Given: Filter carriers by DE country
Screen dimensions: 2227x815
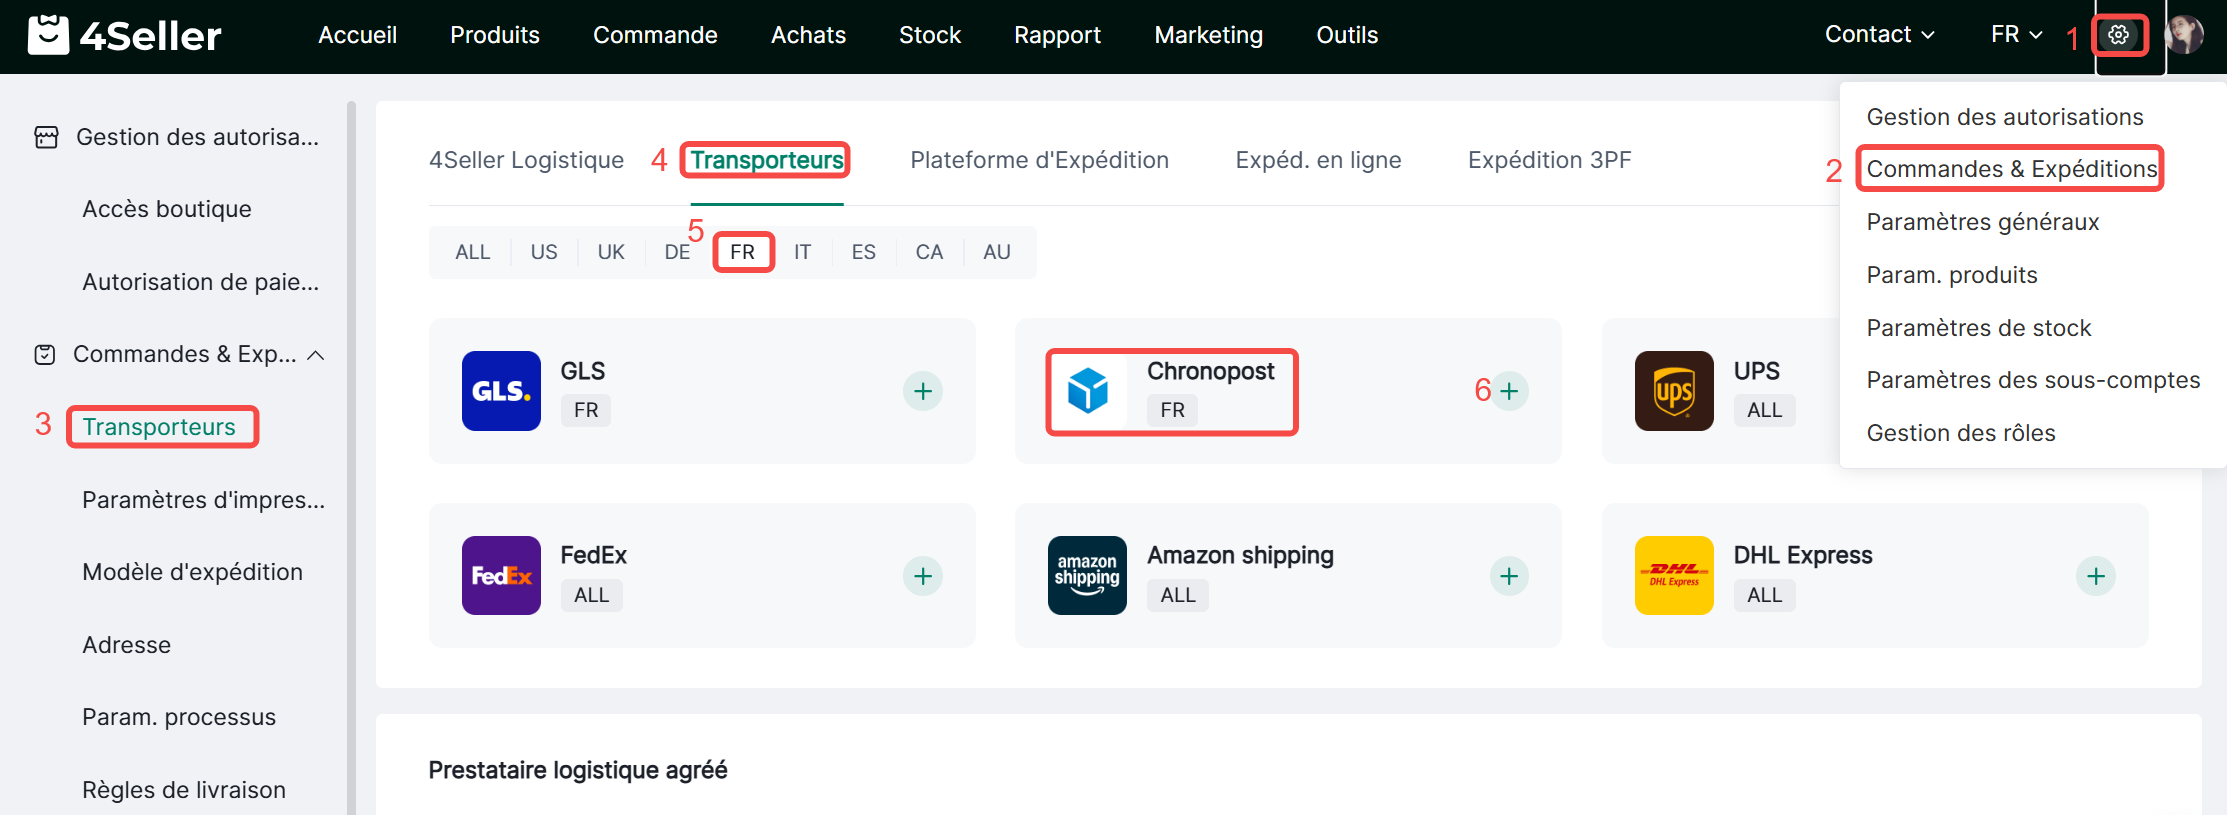Looking at the screenshot, I should click(x=677, y=252).
